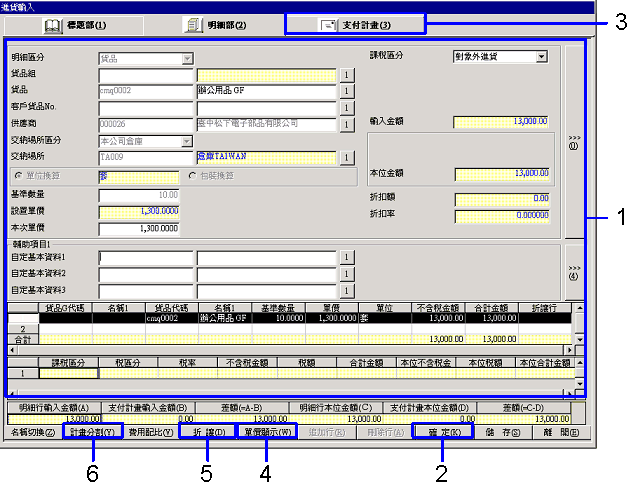Click lookup button next to 供應商 name
The height and width of the screenshot is (489, 628).
click(x=345, y=125)
